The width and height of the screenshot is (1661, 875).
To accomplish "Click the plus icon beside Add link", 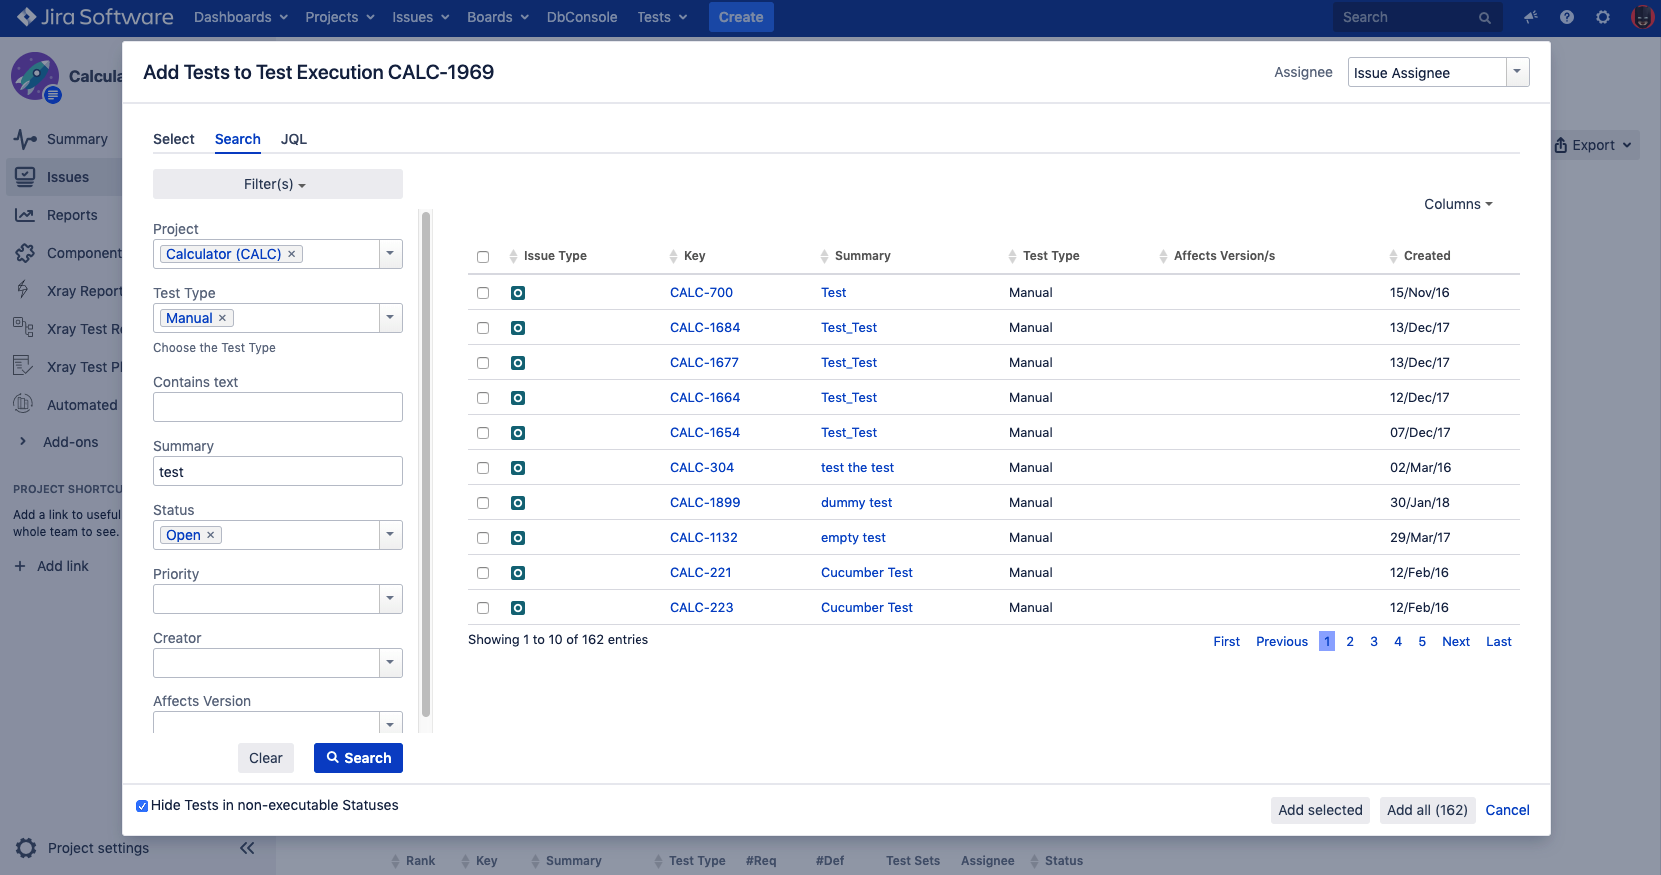I will [20, 566].
